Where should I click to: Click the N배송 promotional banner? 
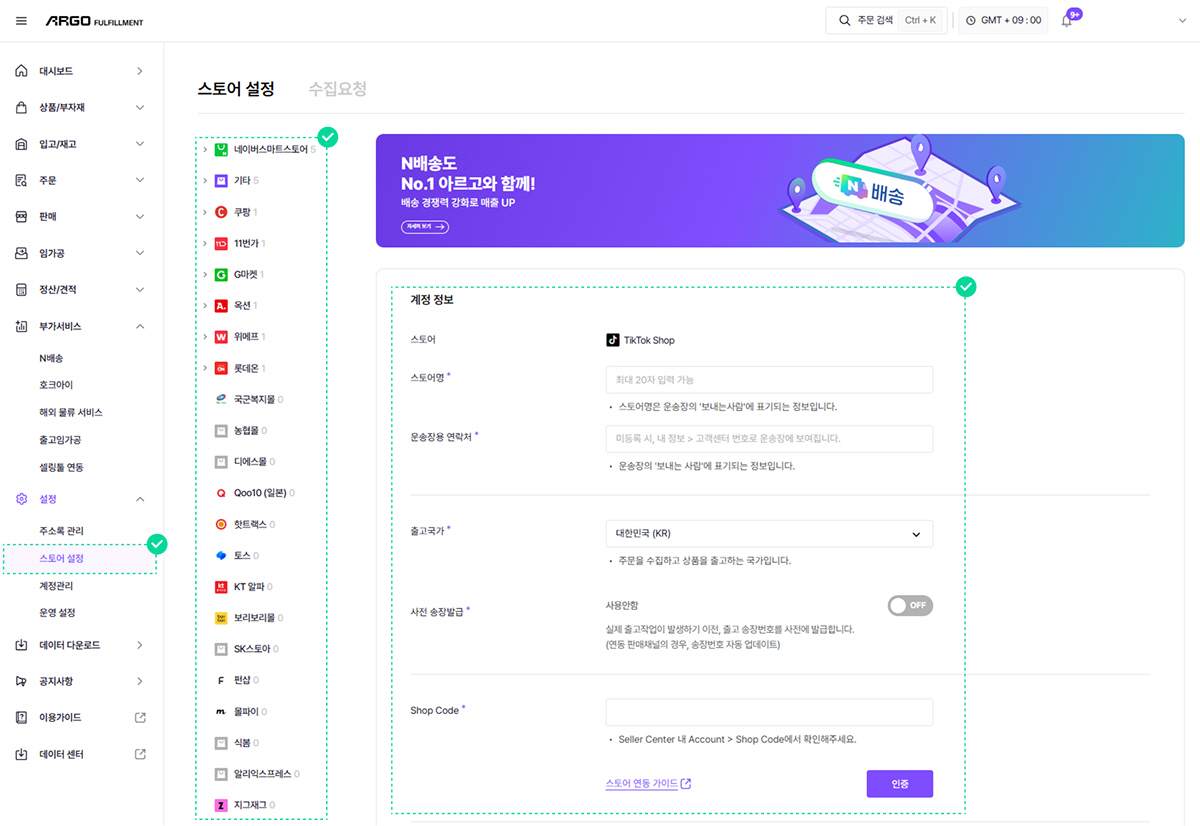point(780,191)
